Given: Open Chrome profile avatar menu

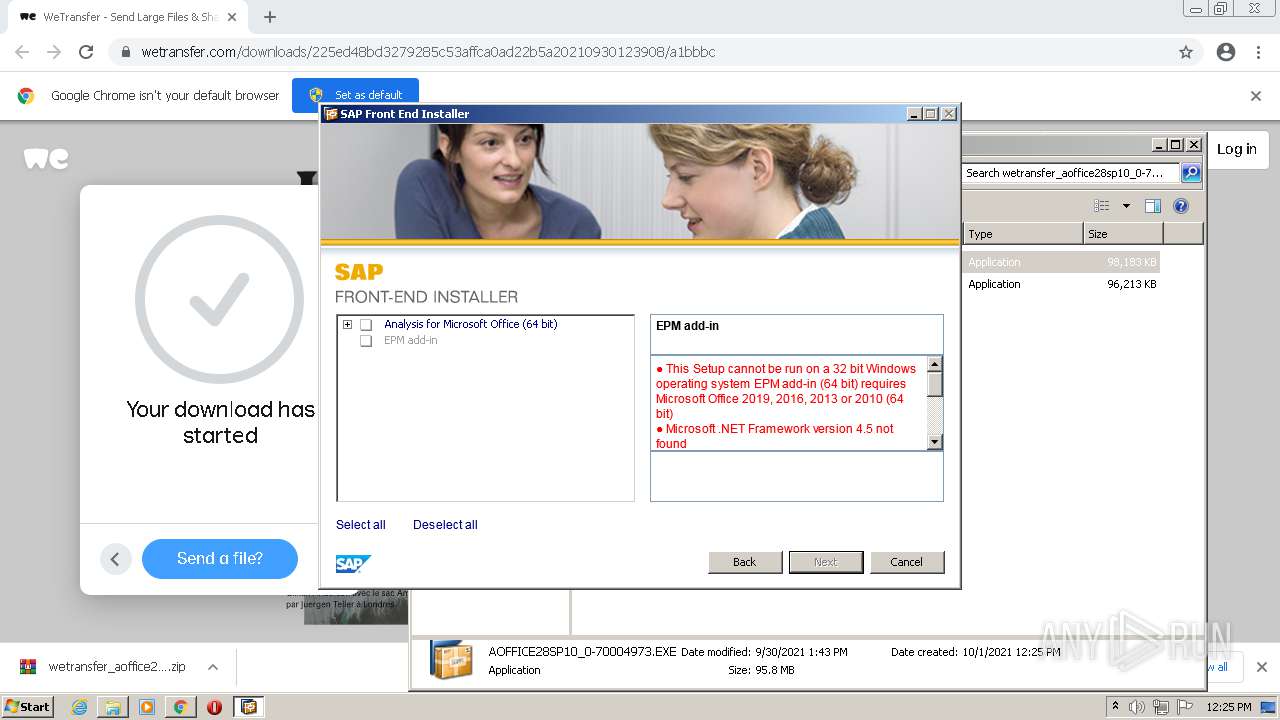Looking at the screenshot, I should click(x=1226, y=52).
